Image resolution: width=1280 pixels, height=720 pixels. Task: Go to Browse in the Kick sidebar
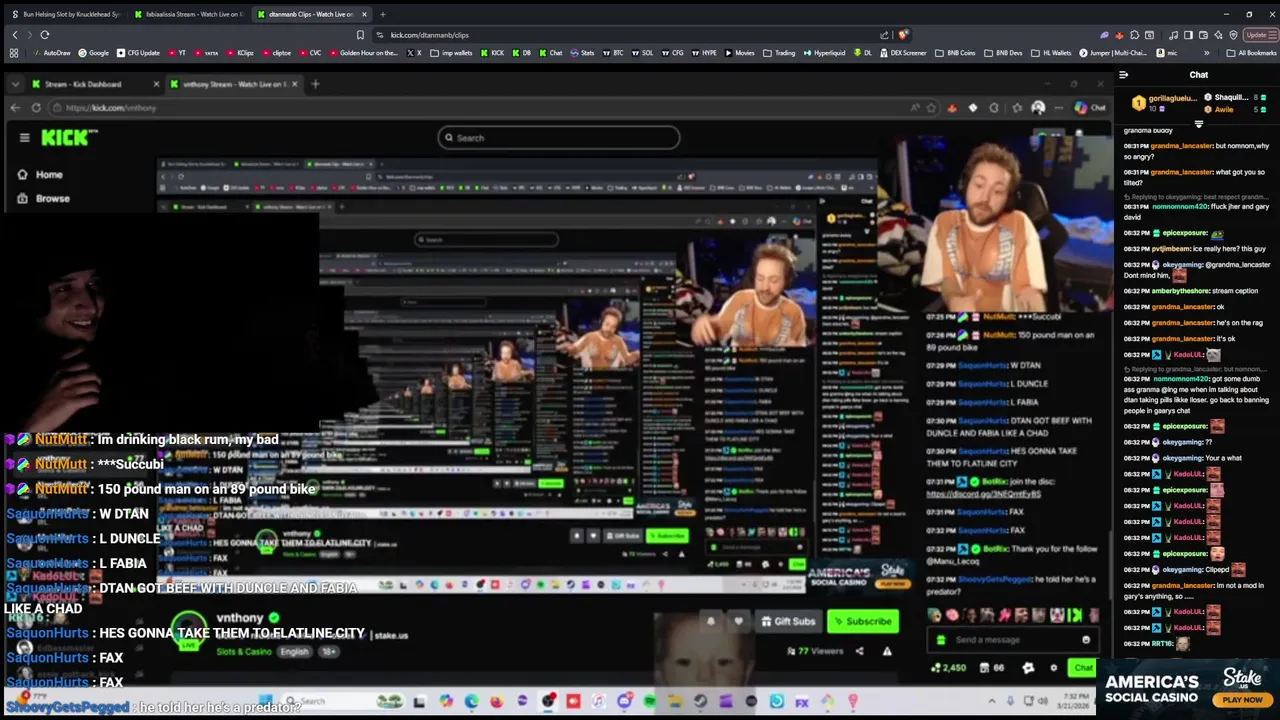[43, 198]
